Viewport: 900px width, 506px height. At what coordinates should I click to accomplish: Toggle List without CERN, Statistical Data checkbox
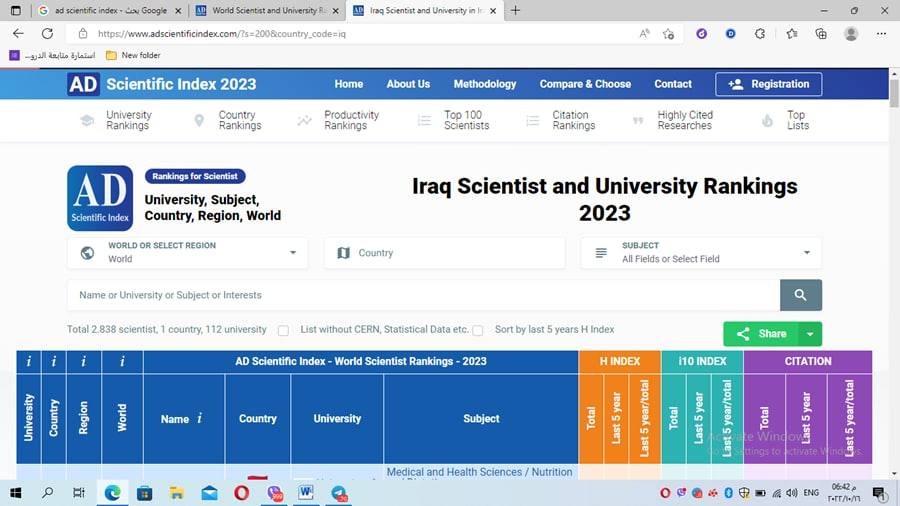283,330
